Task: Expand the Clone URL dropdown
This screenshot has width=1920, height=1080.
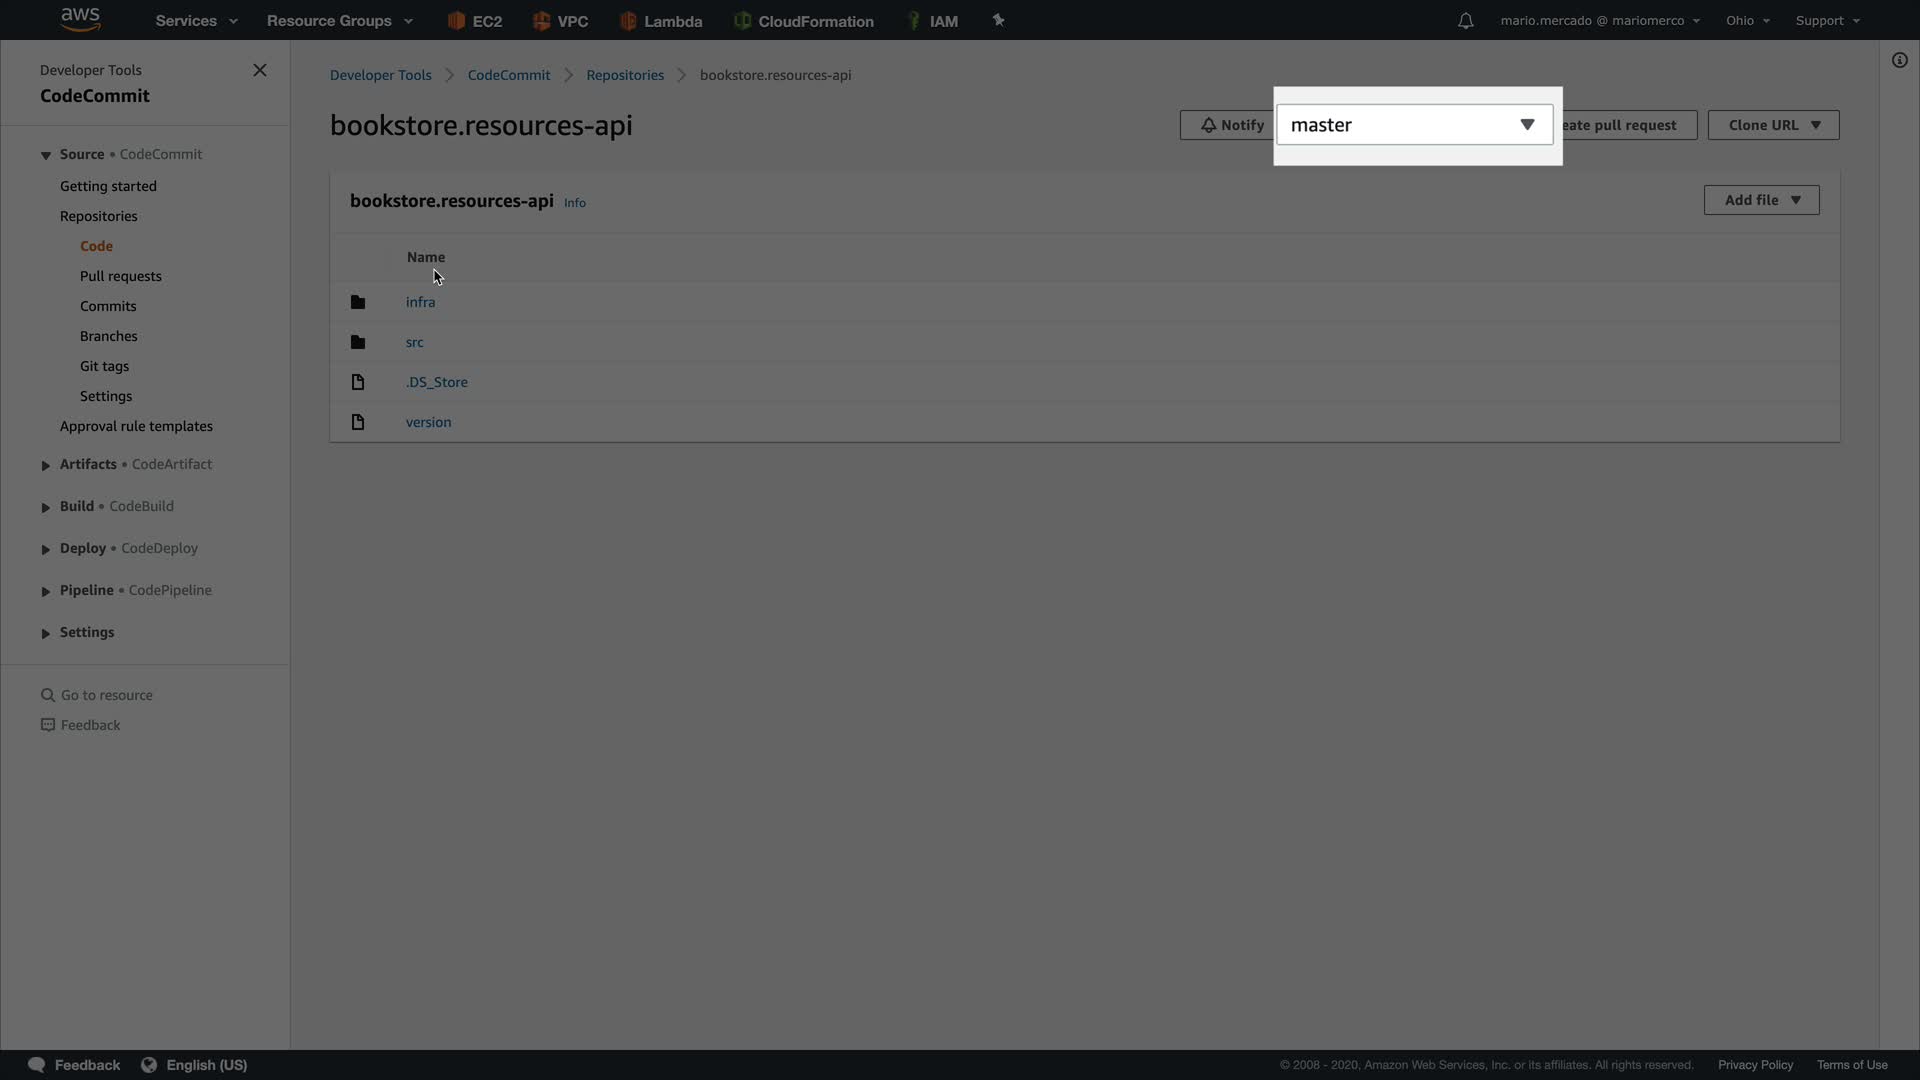Action: [x=1773, y=125]
